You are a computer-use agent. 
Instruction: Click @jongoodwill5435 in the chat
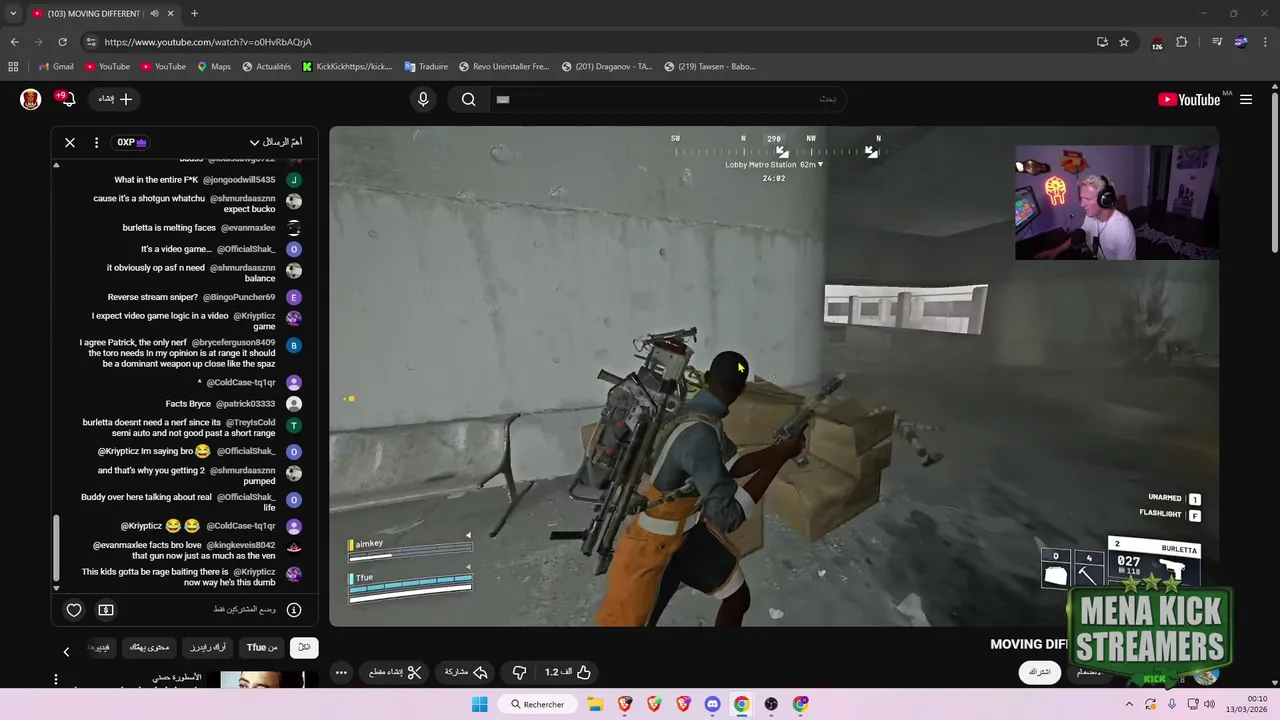point(239,180)
